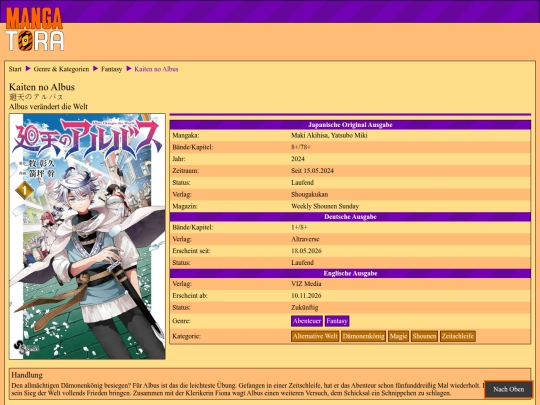Screen dimensions: 540x405
Task: Open Genre & Kategorien breadcrumb link
Action: [61, 69]
